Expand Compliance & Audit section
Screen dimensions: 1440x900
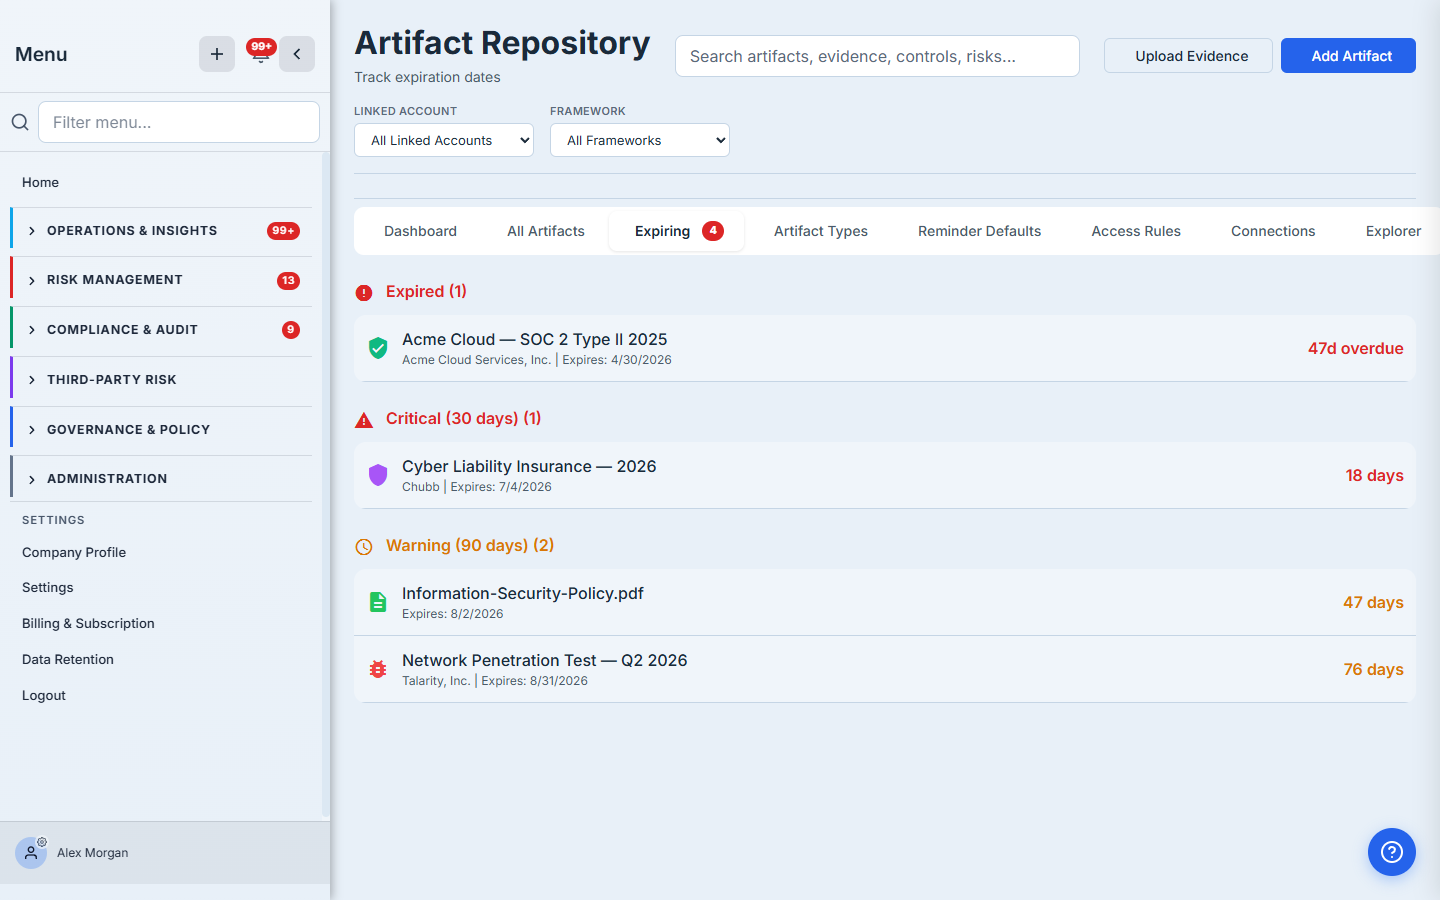click(x=162, y=330)
